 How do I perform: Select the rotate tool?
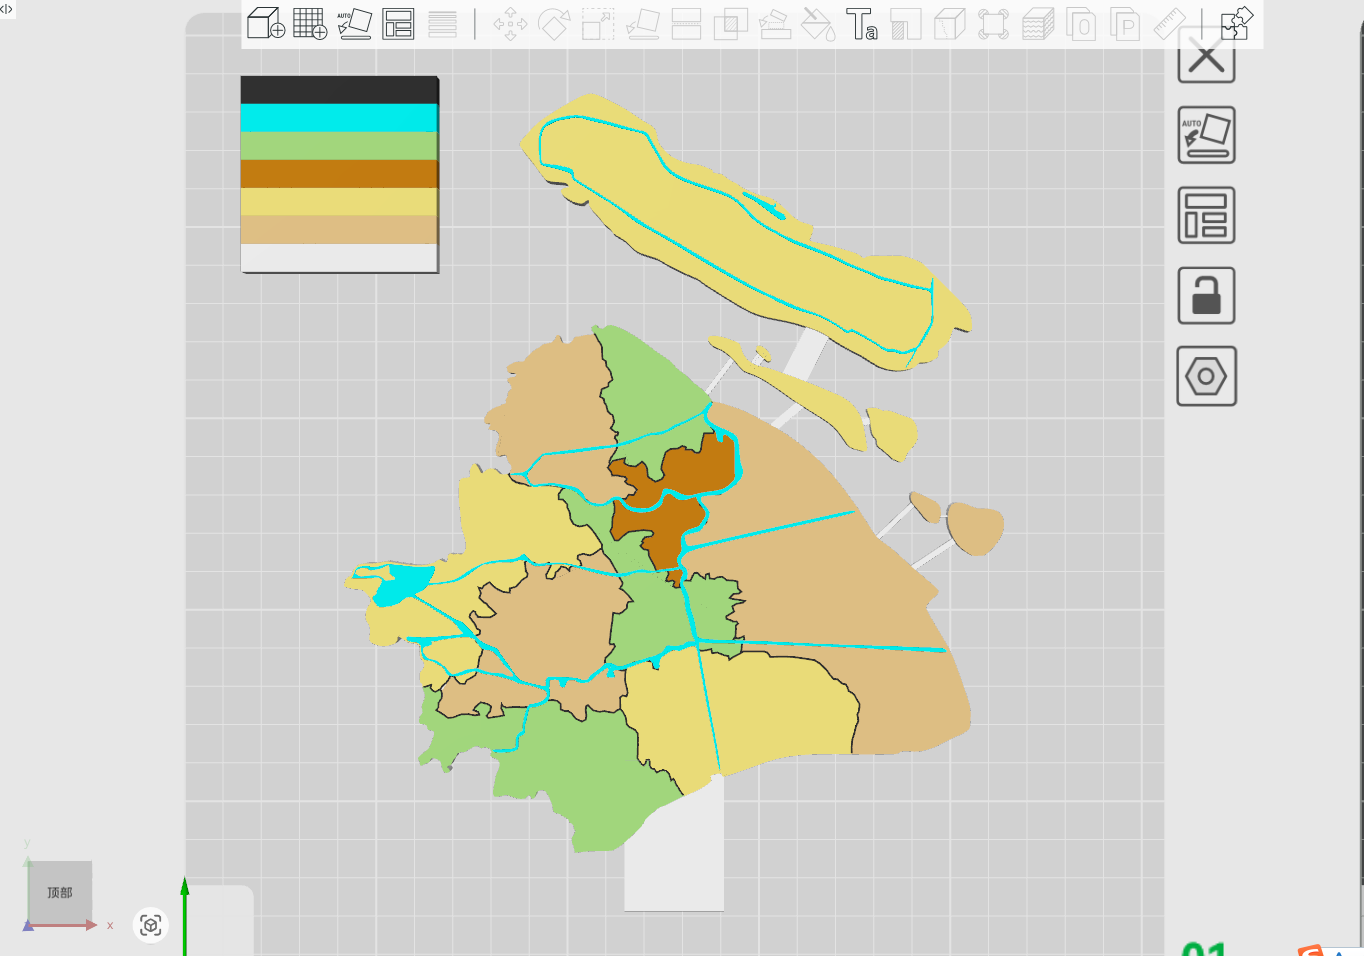pyautogui.click(x=554, y=24)
